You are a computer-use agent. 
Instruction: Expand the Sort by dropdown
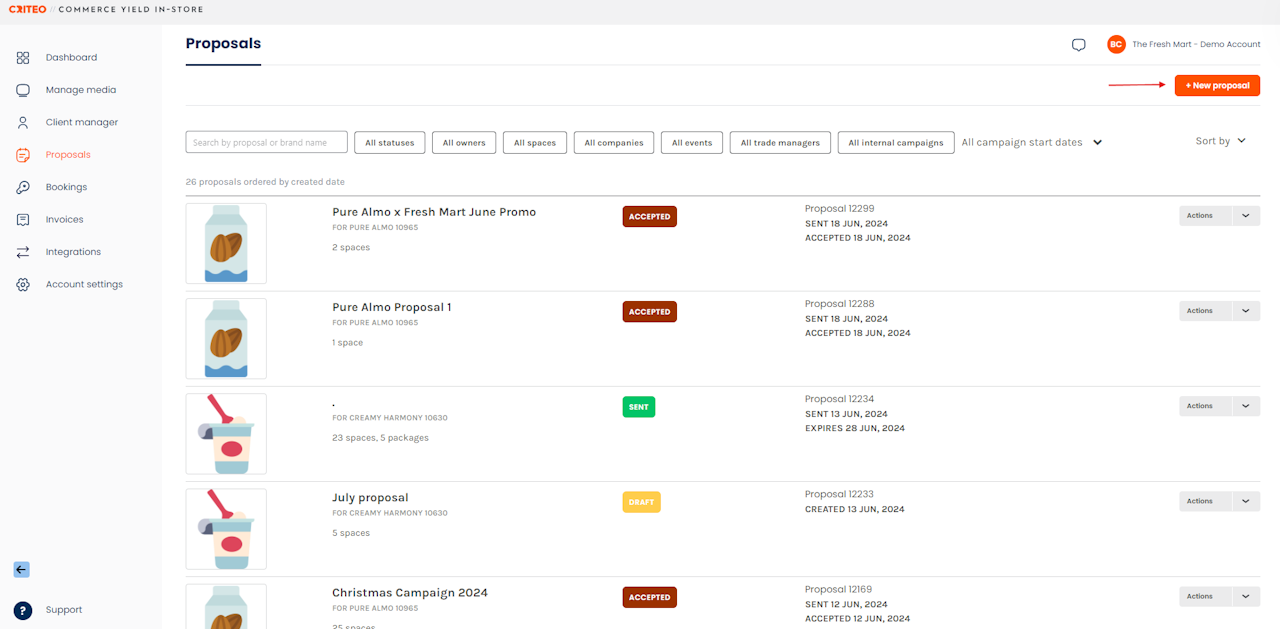(x=1220, y=141)
